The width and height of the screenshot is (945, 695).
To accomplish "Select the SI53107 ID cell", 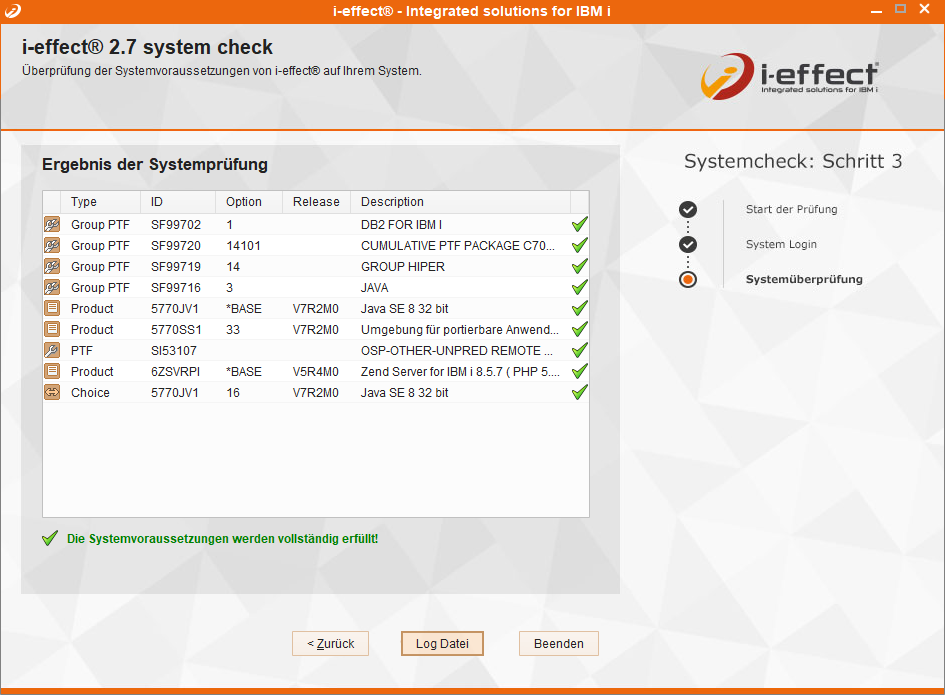I will point(174,350).
